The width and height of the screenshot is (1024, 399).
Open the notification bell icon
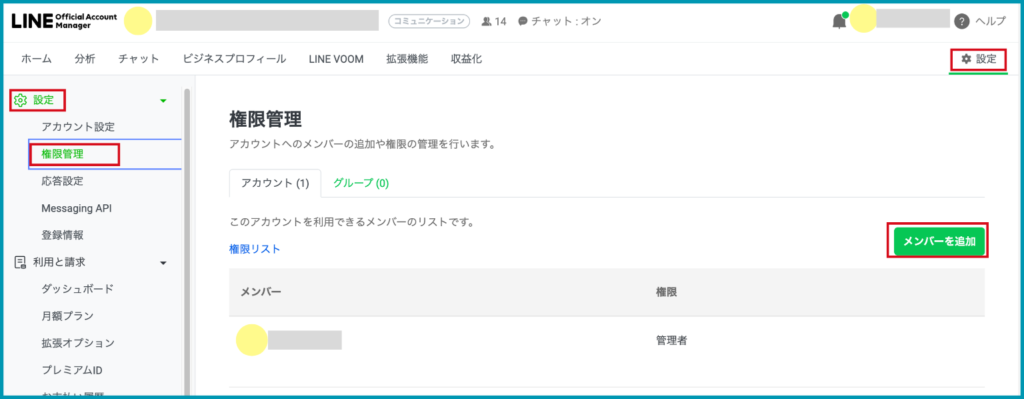coord(839,21)
